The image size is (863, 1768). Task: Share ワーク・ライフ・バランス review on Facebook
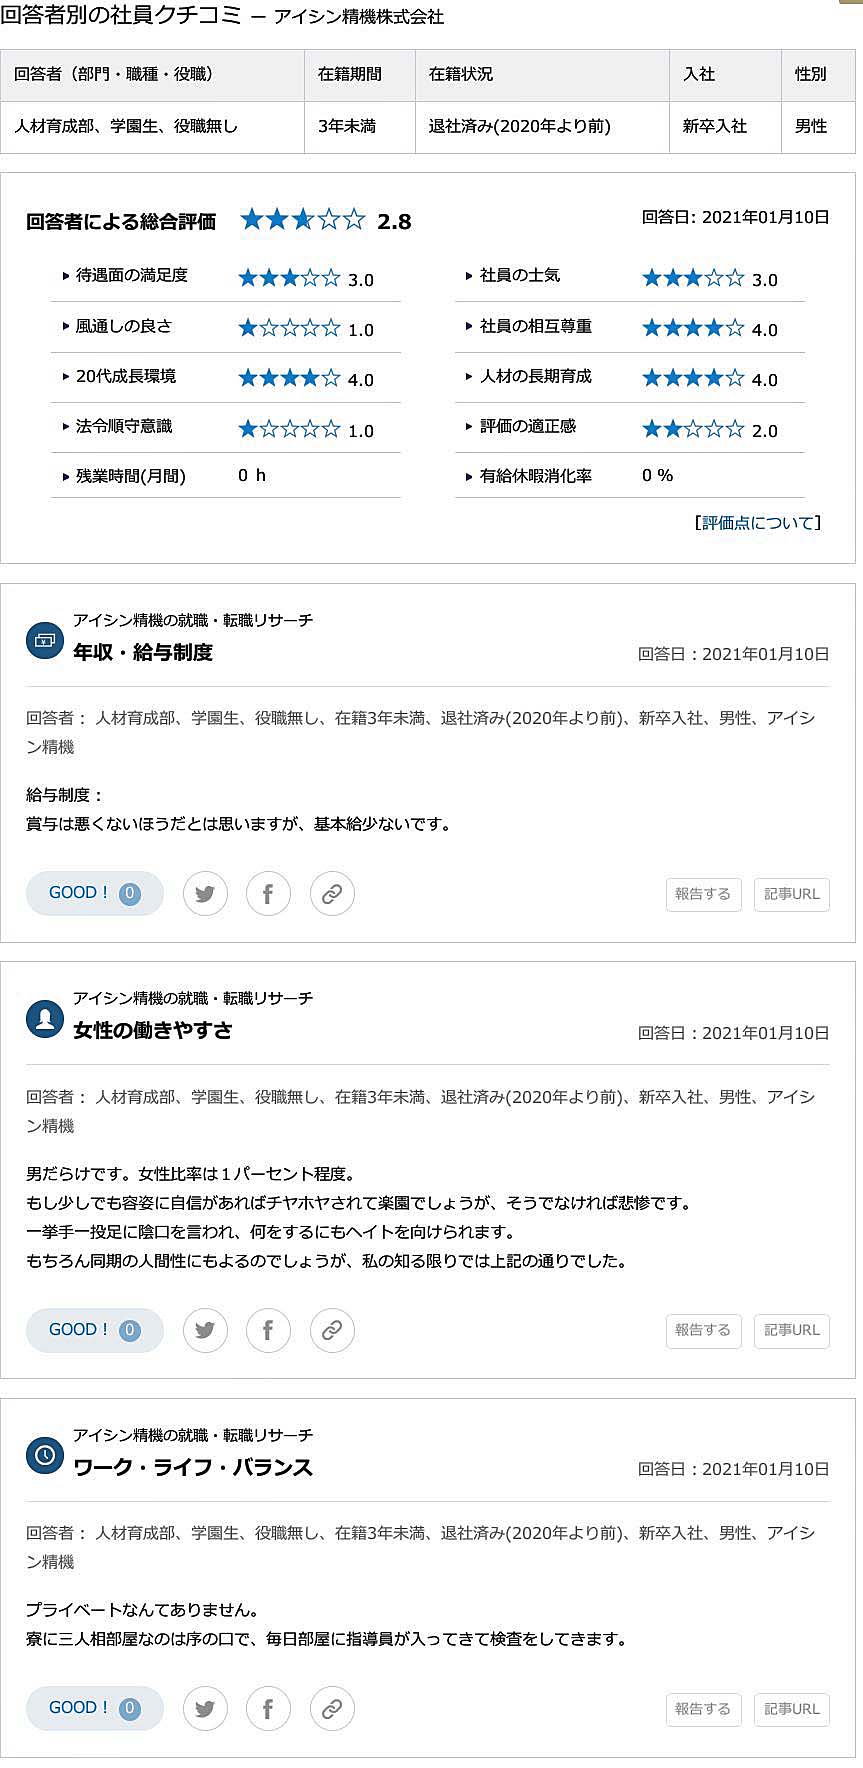[268, 1709]
